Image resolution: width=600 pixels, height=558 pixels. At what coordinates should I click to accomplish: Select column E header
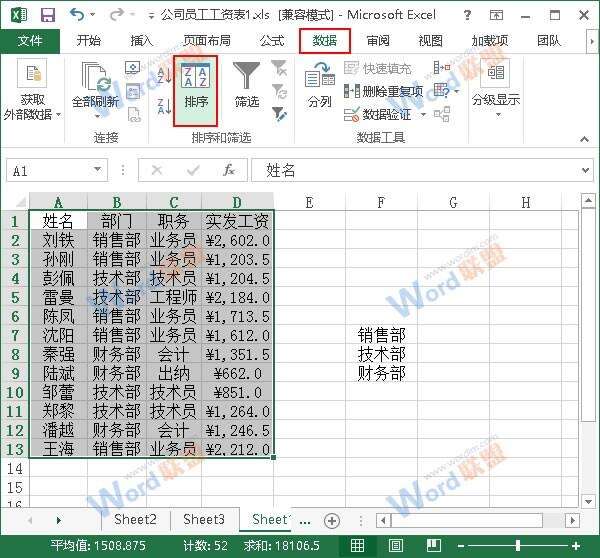(x=310, y=202)
